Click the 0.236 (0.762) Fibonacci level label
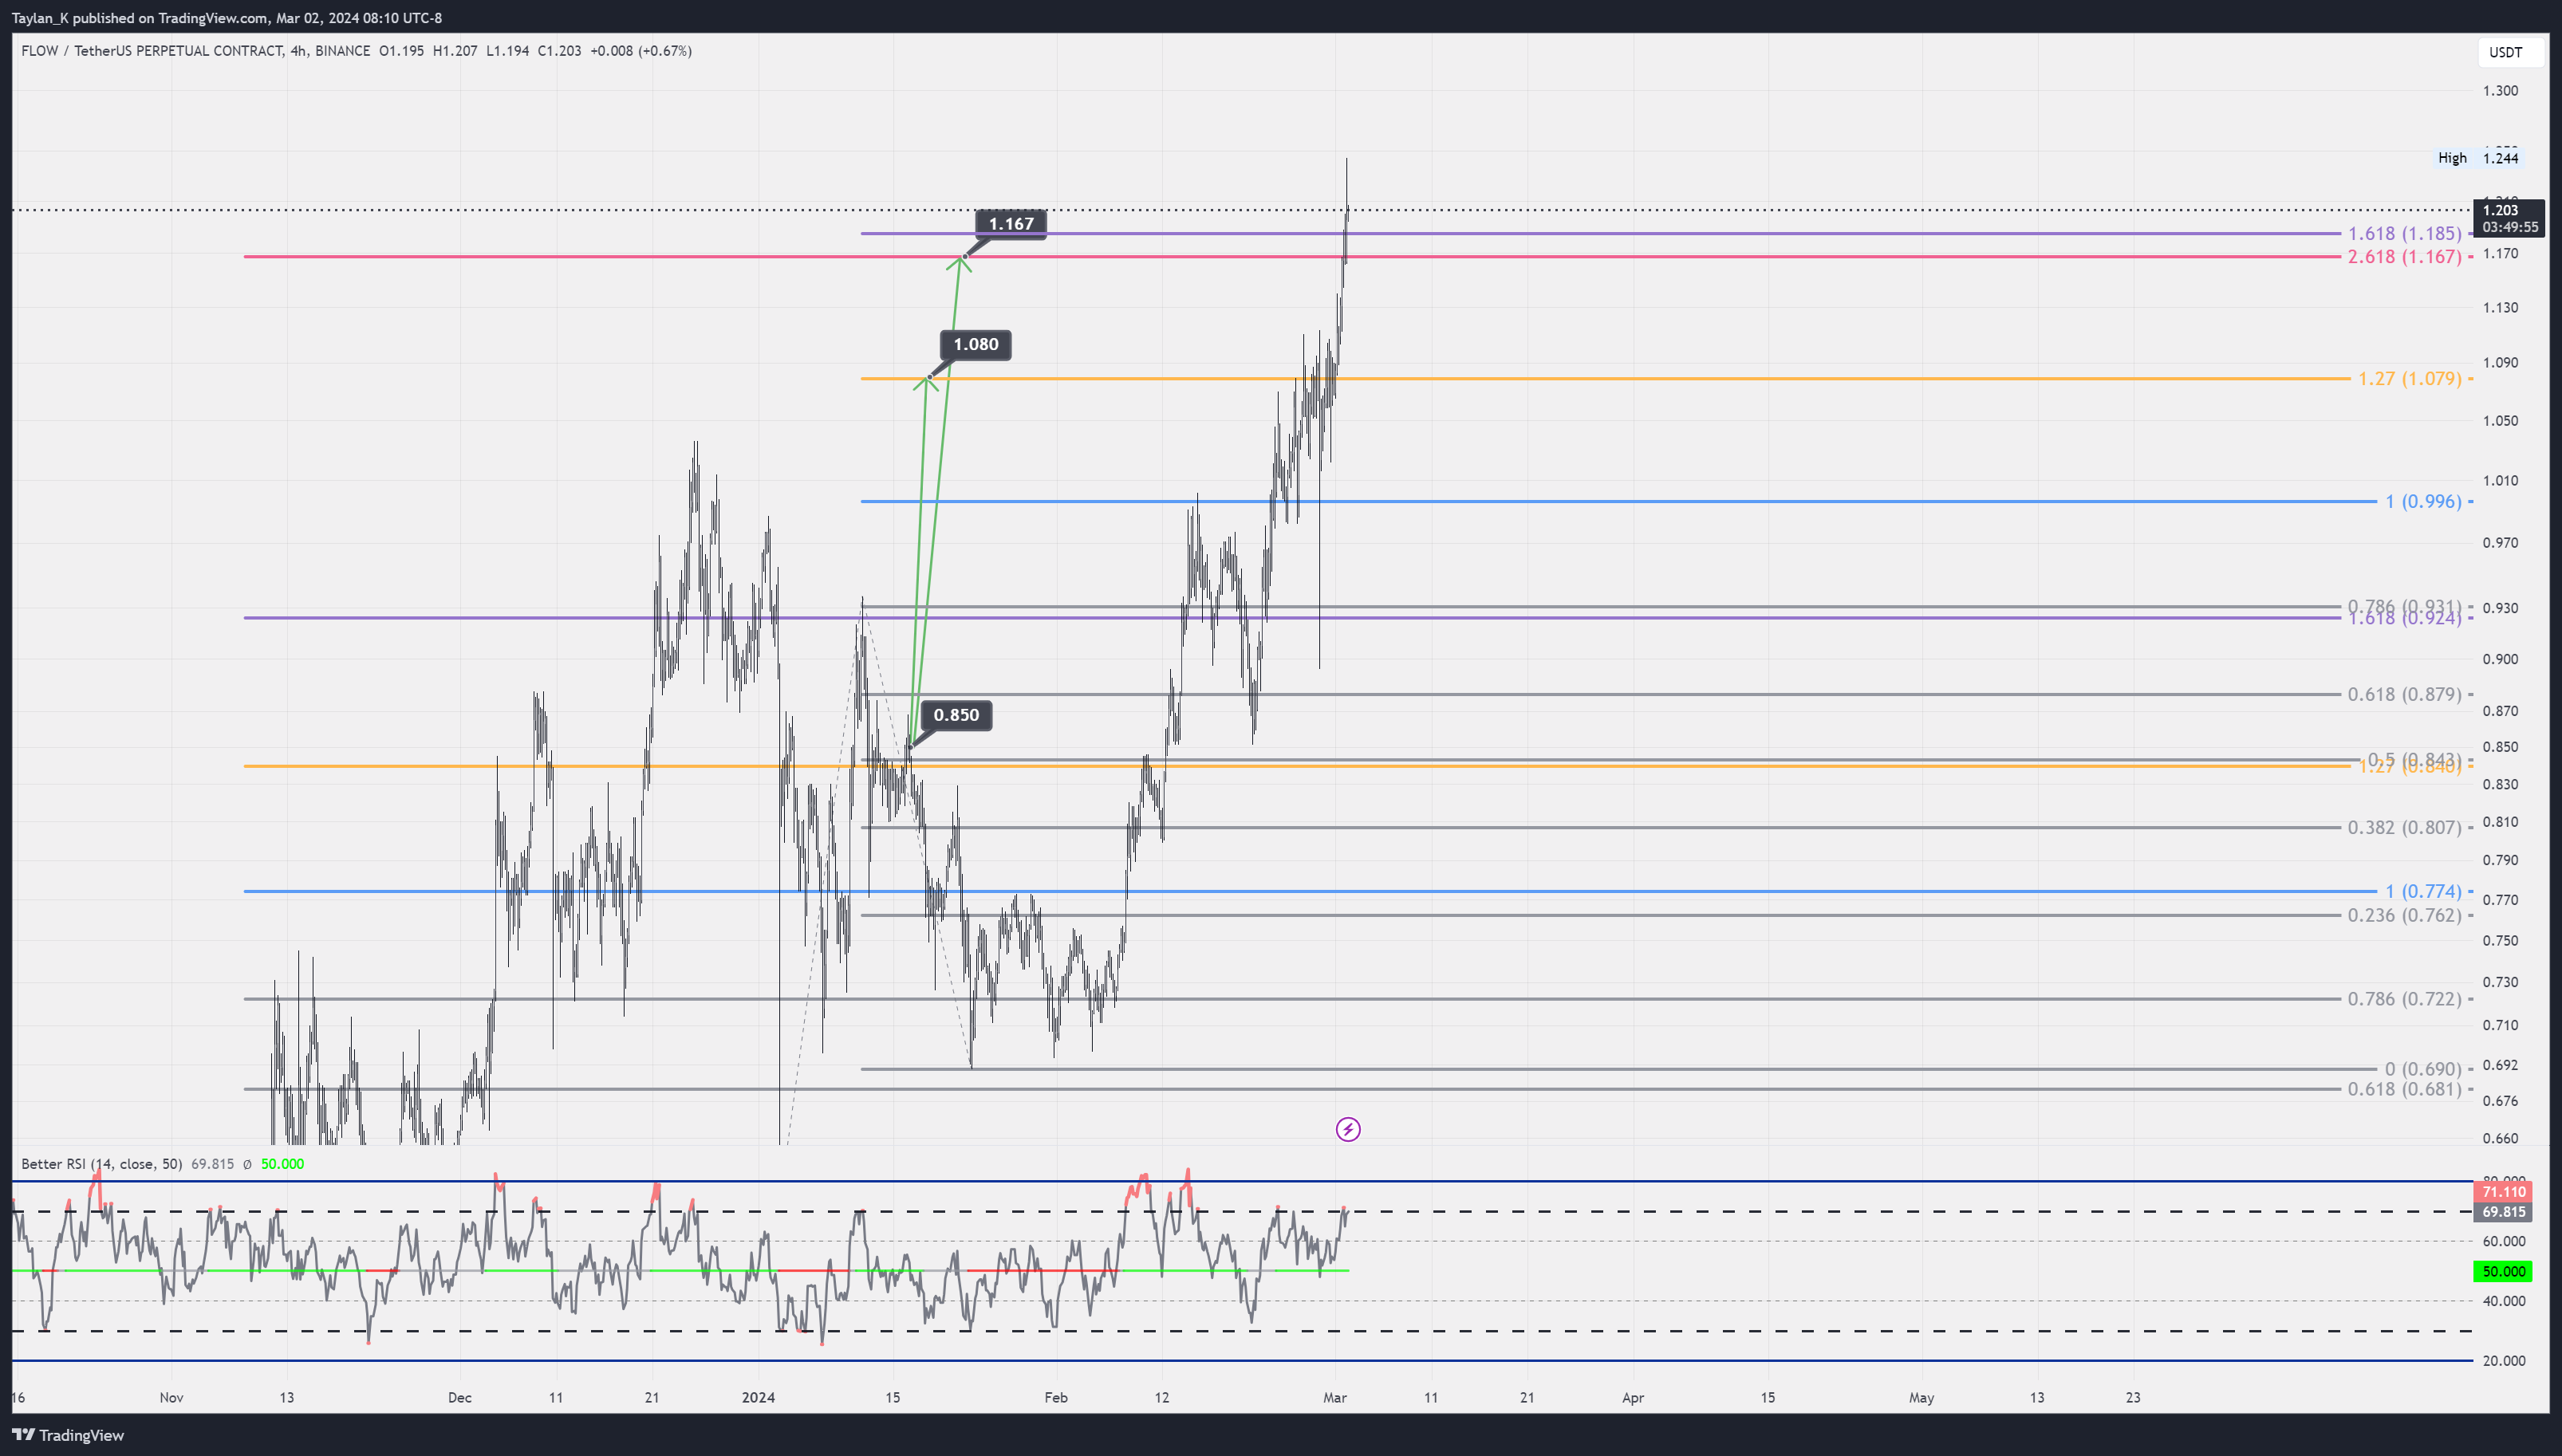Screen dimensions: 2562x1456 pos(2404,915)
